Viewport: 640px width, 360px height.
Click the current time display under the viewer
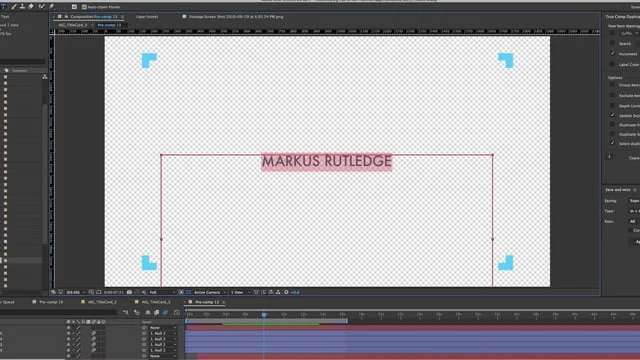113,292
